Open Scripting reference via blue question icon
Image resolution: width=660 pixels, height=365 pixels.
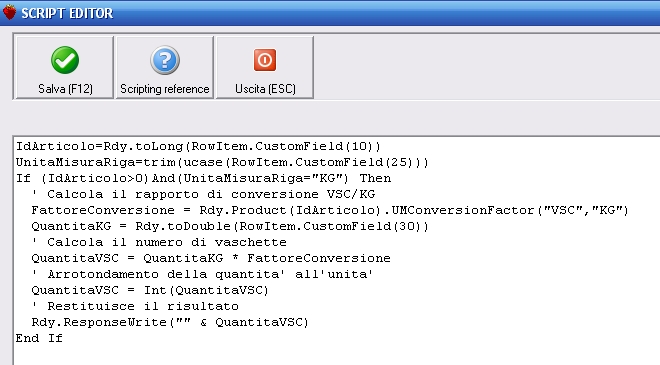(x=165, y=60)
